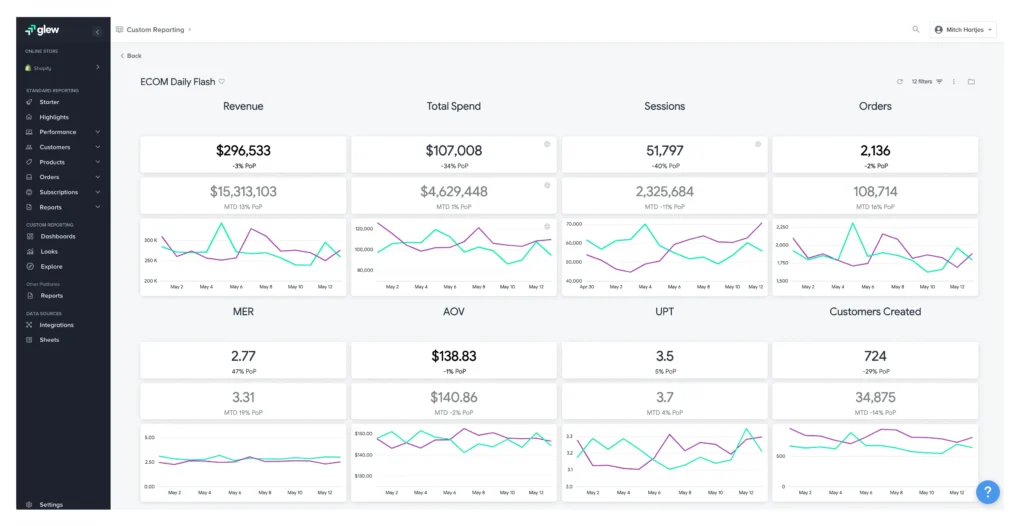Click the Sessions line chart

coord(665,257)
